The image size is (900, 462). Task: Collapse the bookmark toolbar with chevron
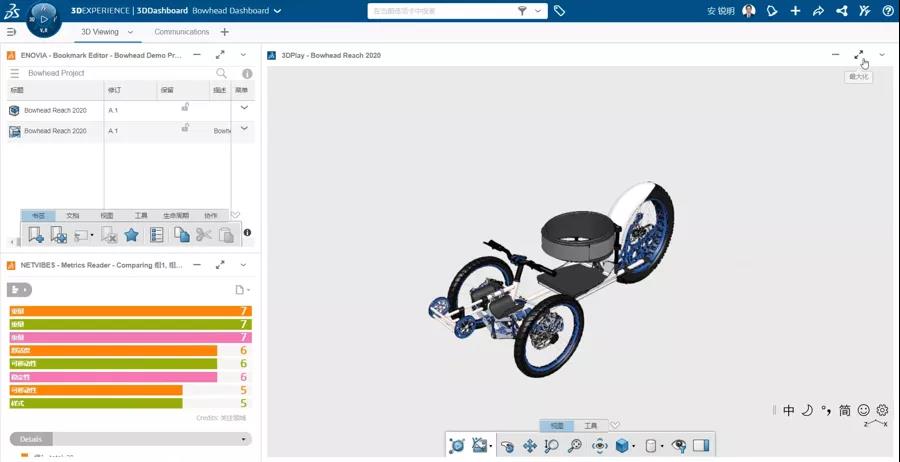[x=235, y=215]
